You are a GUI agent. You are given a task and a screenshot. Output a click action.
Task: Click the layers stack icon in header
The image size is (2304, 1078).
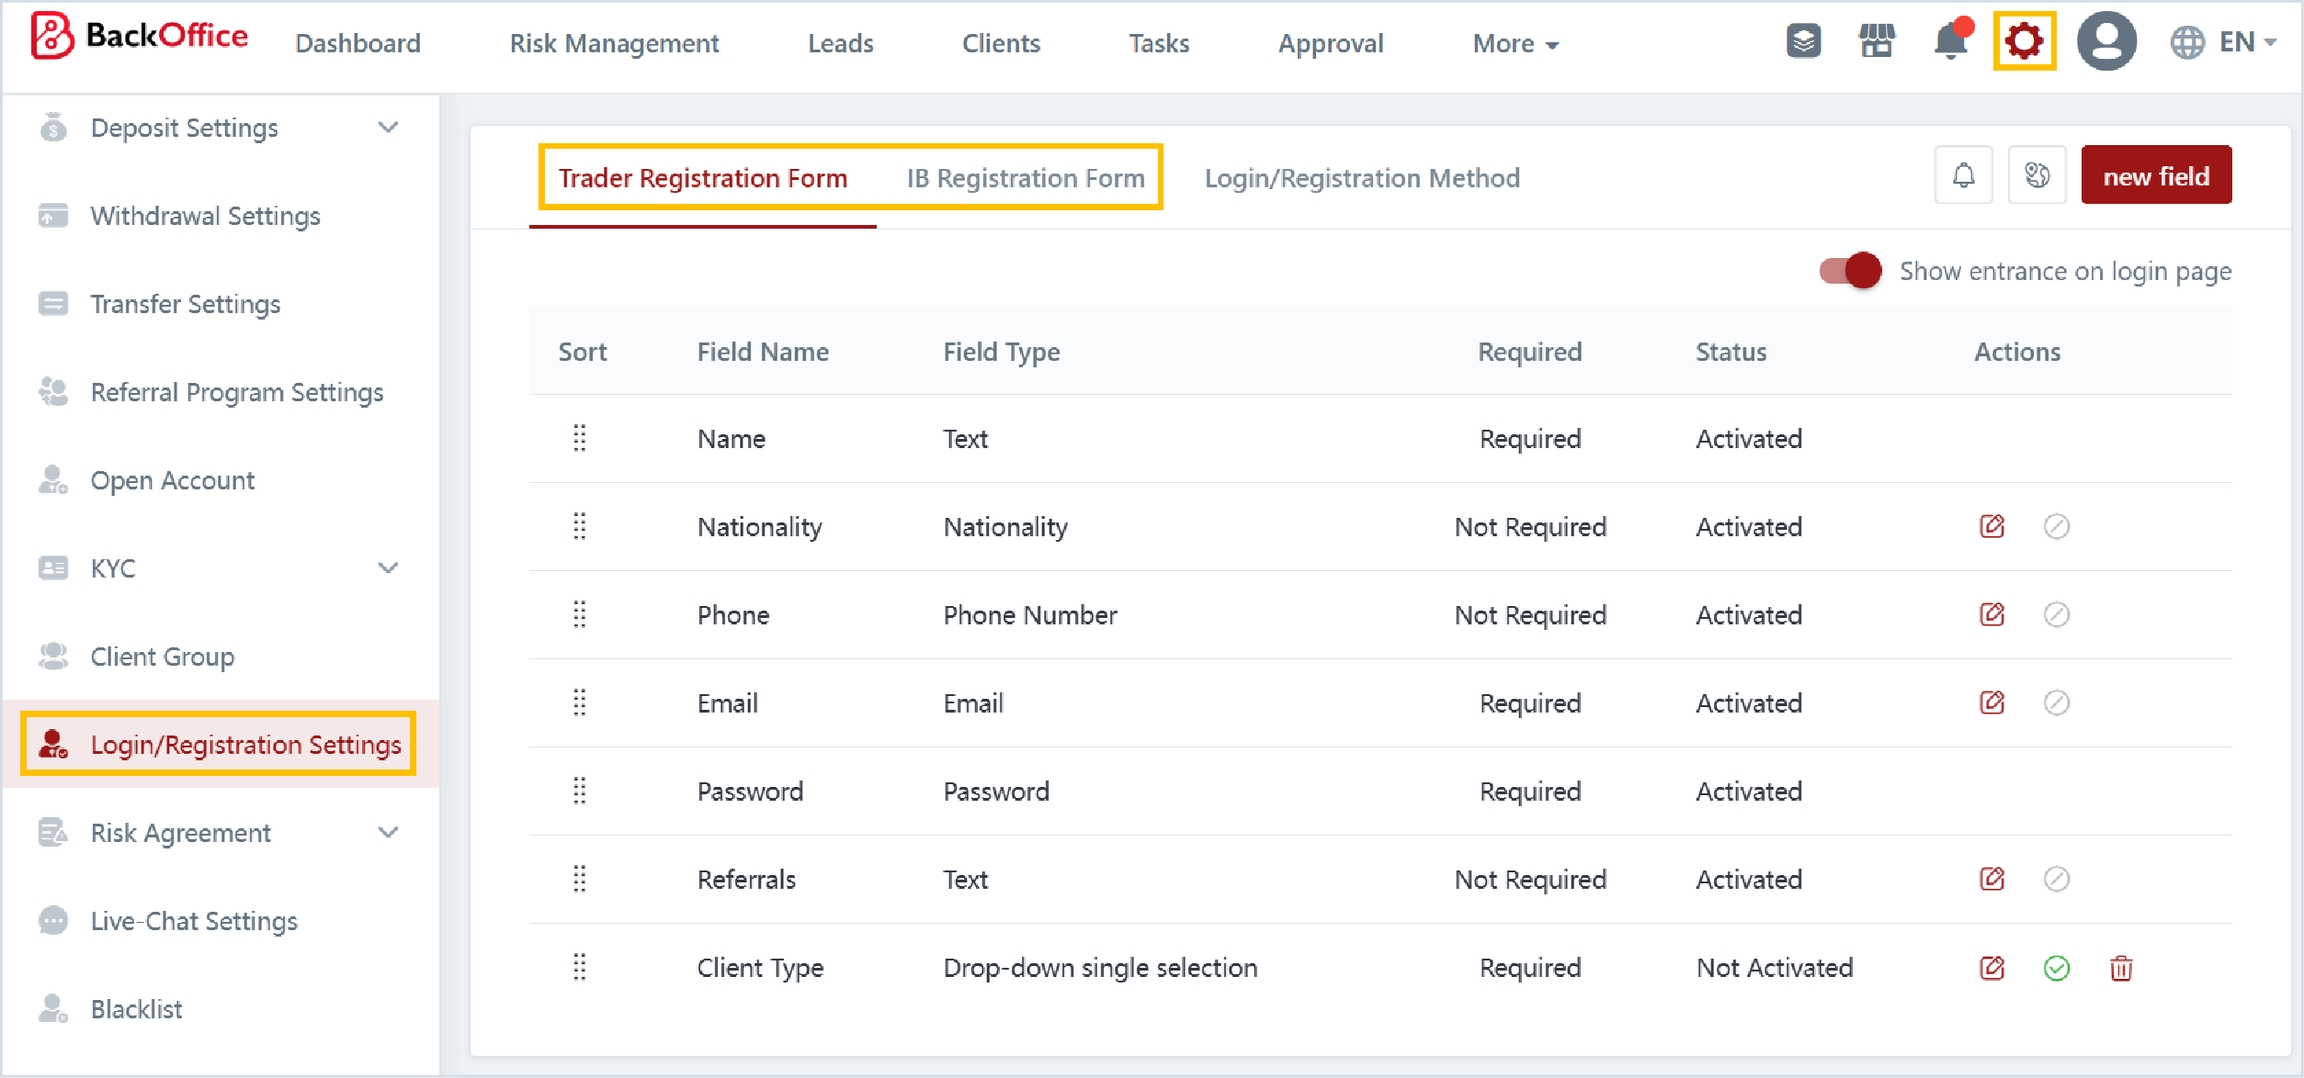1803,41
